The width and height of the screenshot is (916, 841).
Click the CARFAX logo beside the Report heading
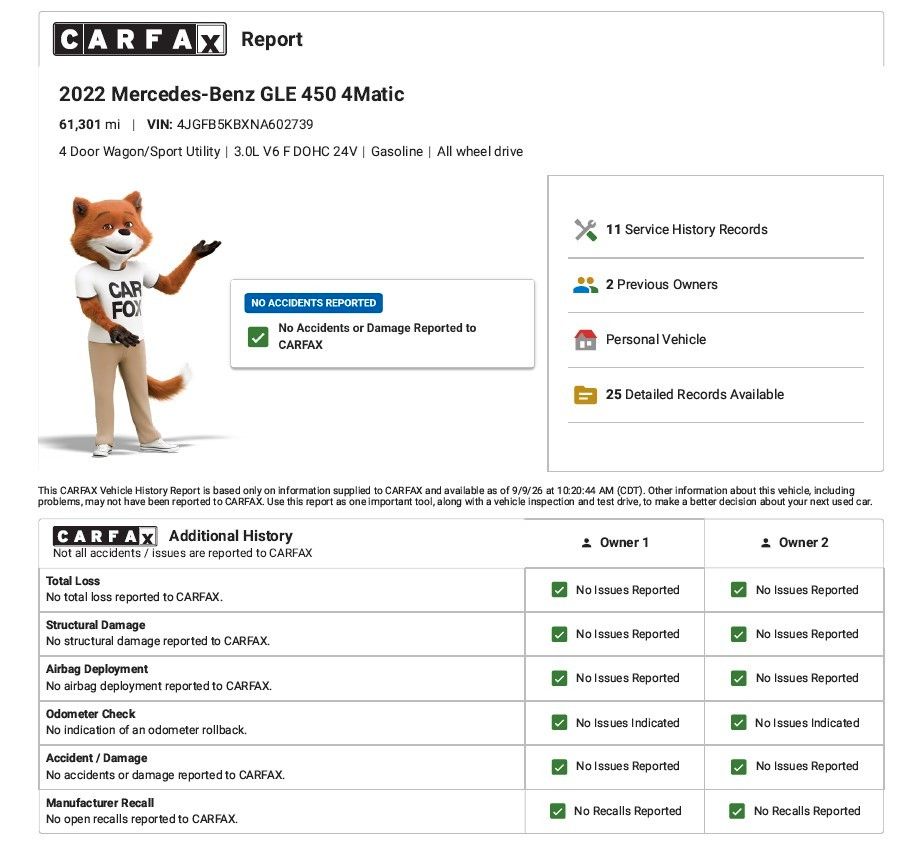[140, 39]
